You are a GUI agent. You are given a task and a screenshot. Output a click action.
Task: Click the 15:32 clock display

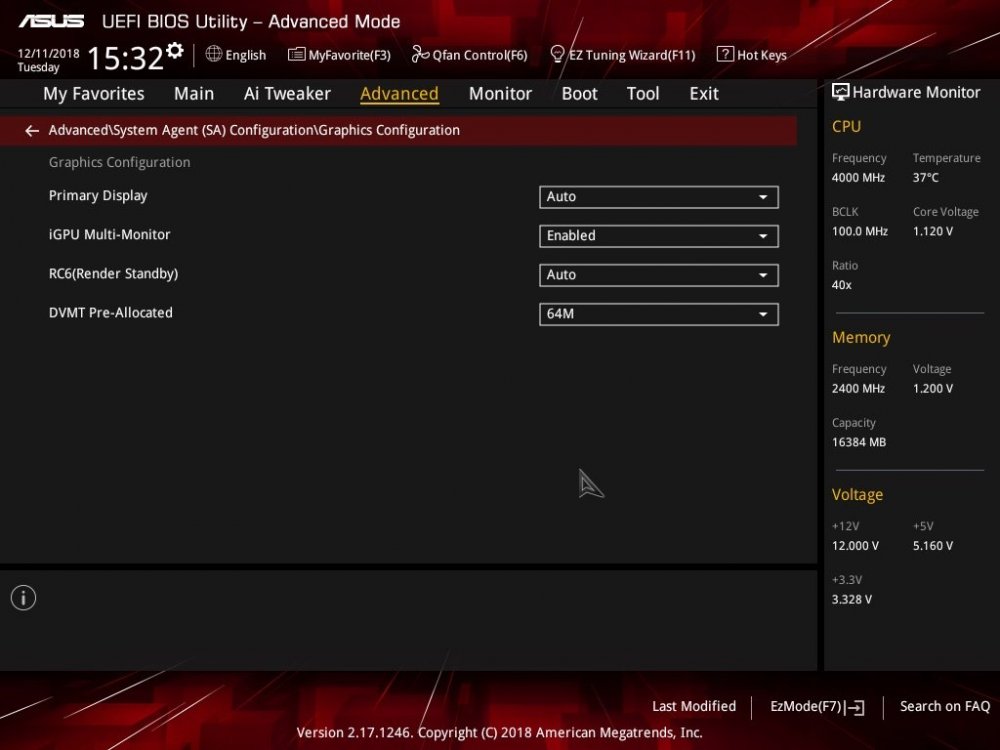126,58
